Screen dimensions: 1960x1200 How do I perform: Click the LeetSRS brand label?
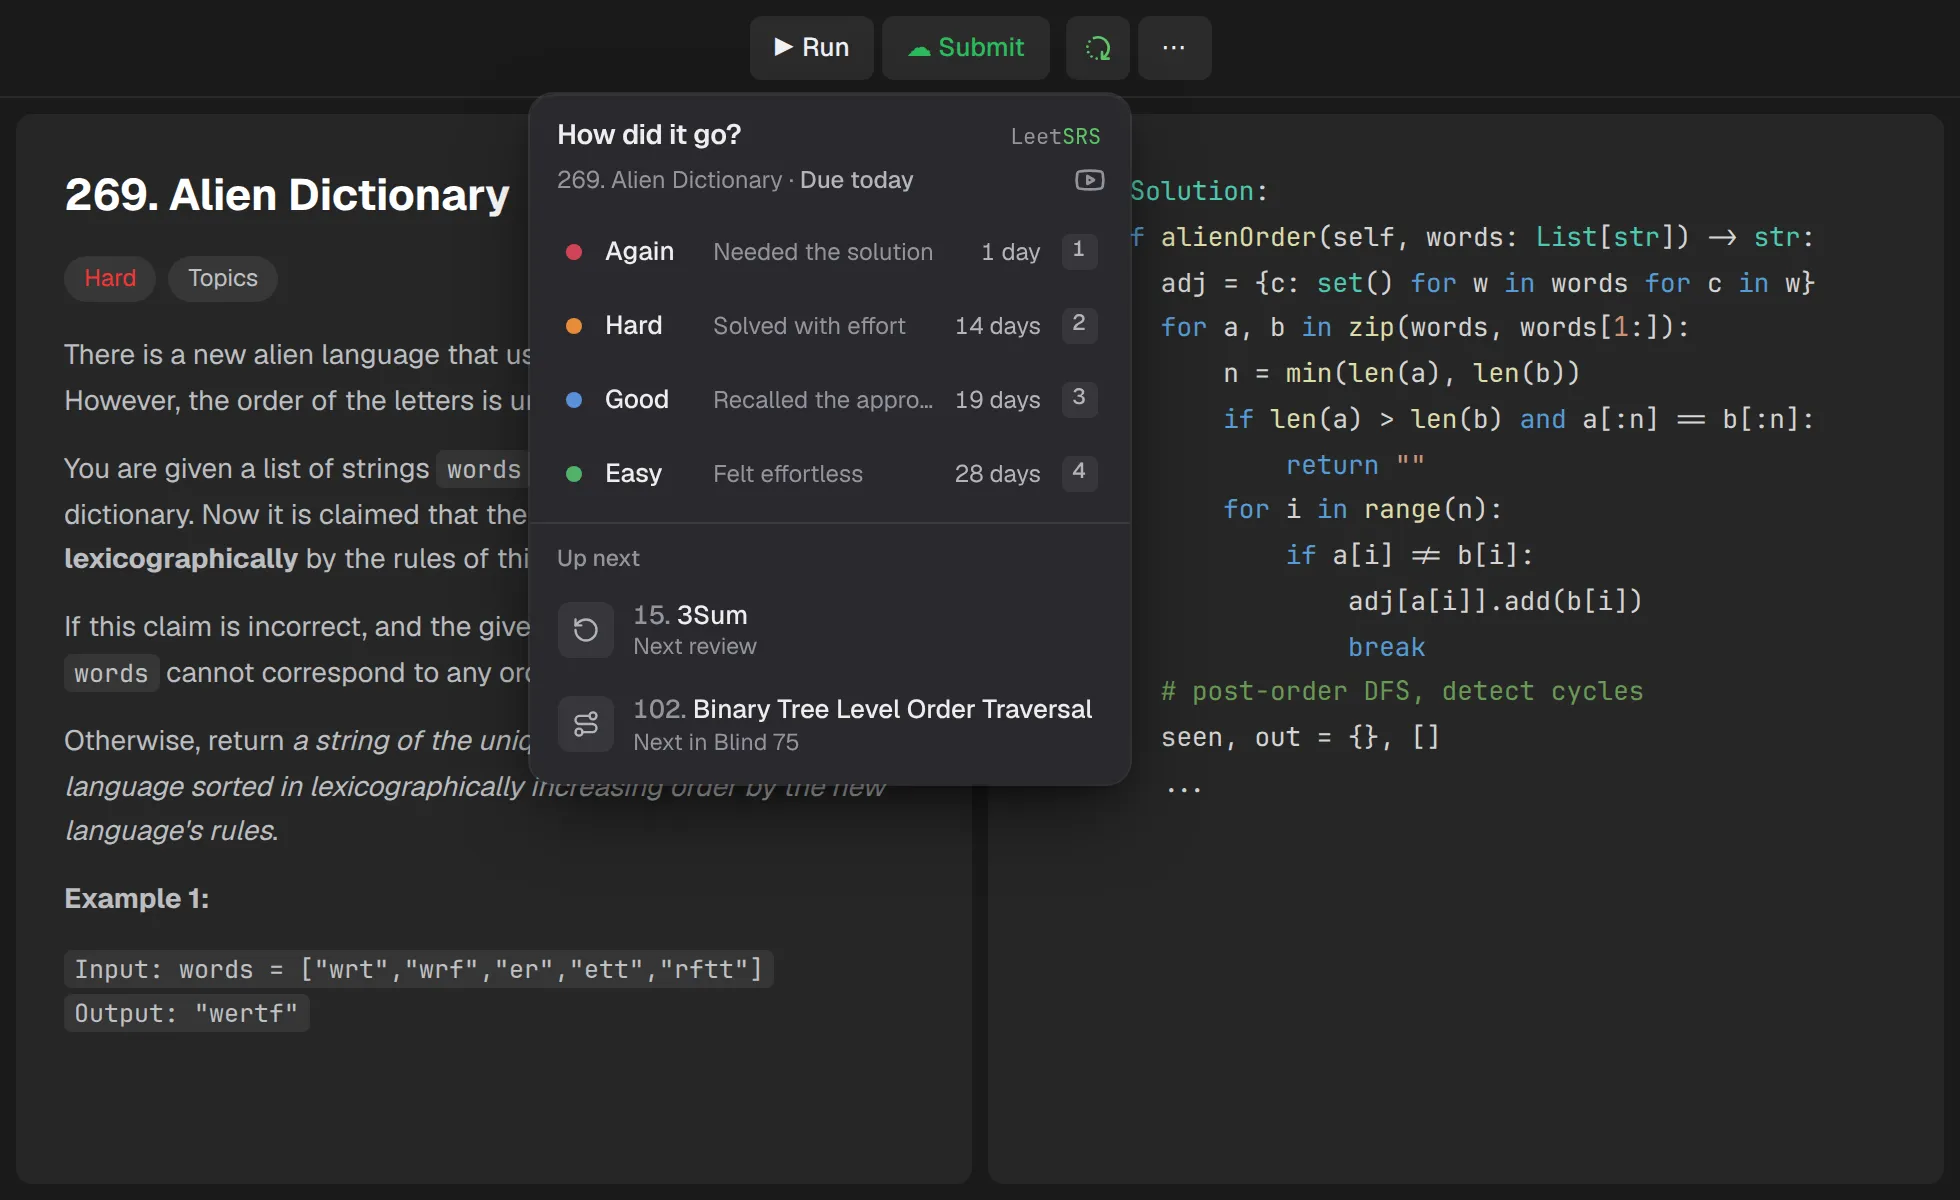[x=1055, y=136]
